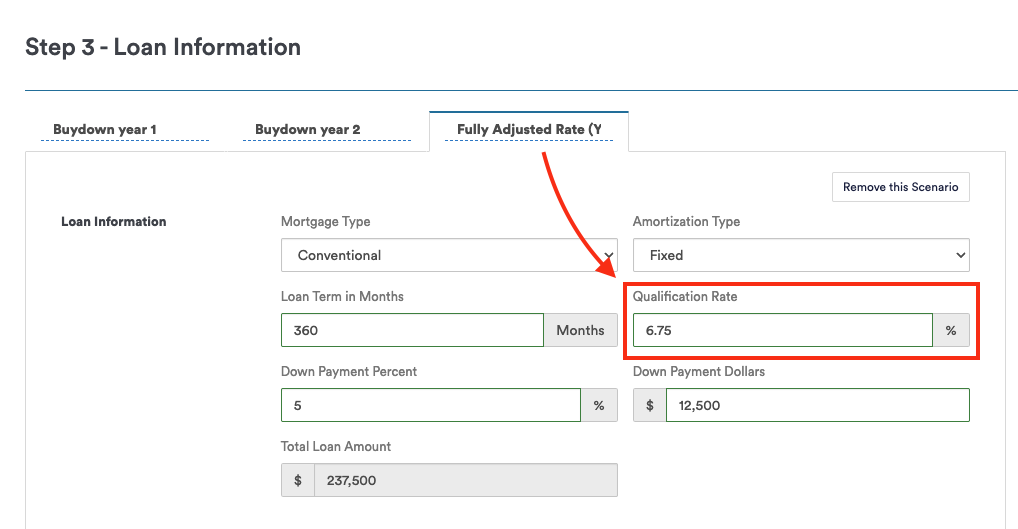Click the Loan Term in Months field
This screenshot has height=529, width=1018.
pyautogui.click(x=412, y=330)
